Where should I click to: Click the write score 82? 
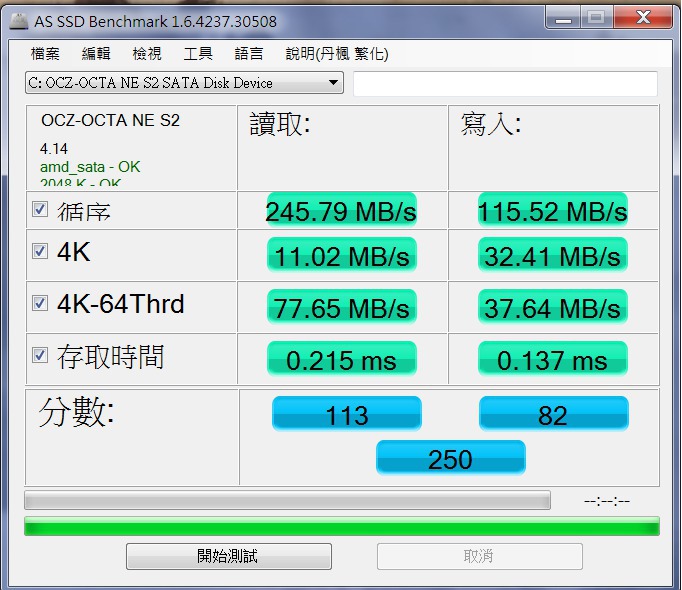pos(554,414)
